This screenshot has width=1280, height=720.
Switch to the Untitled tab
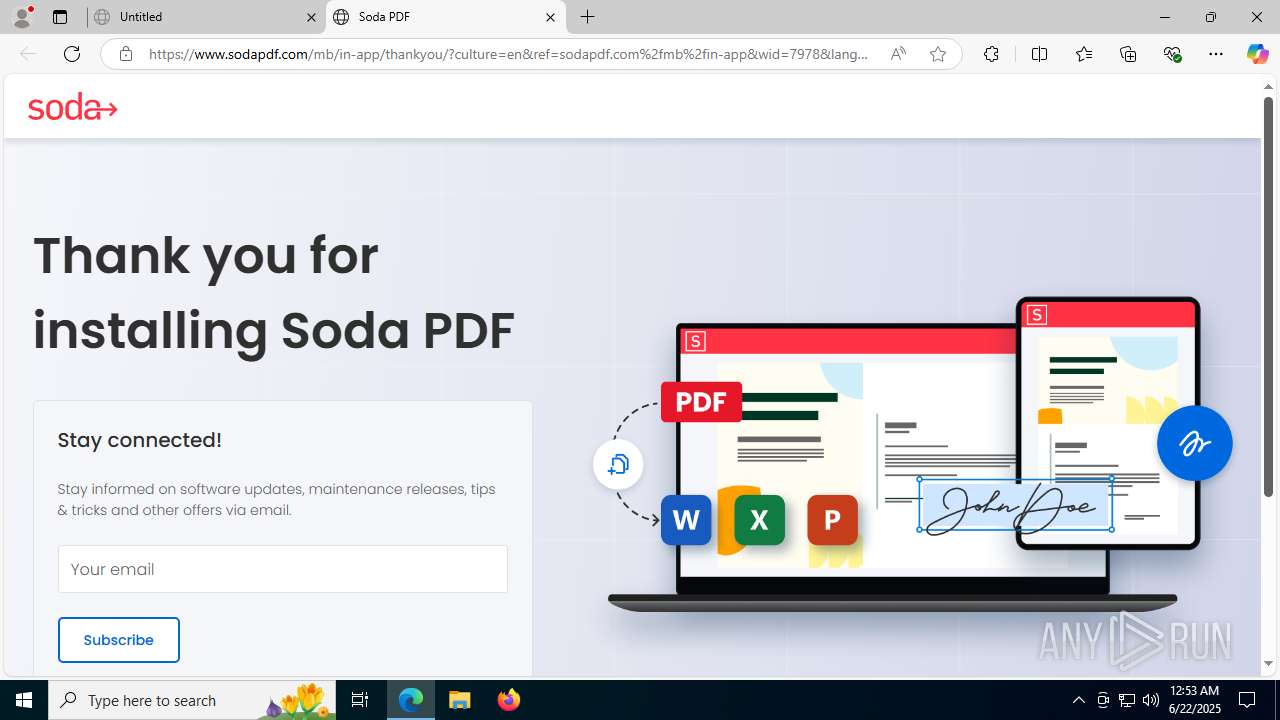(x=205, y=17)
